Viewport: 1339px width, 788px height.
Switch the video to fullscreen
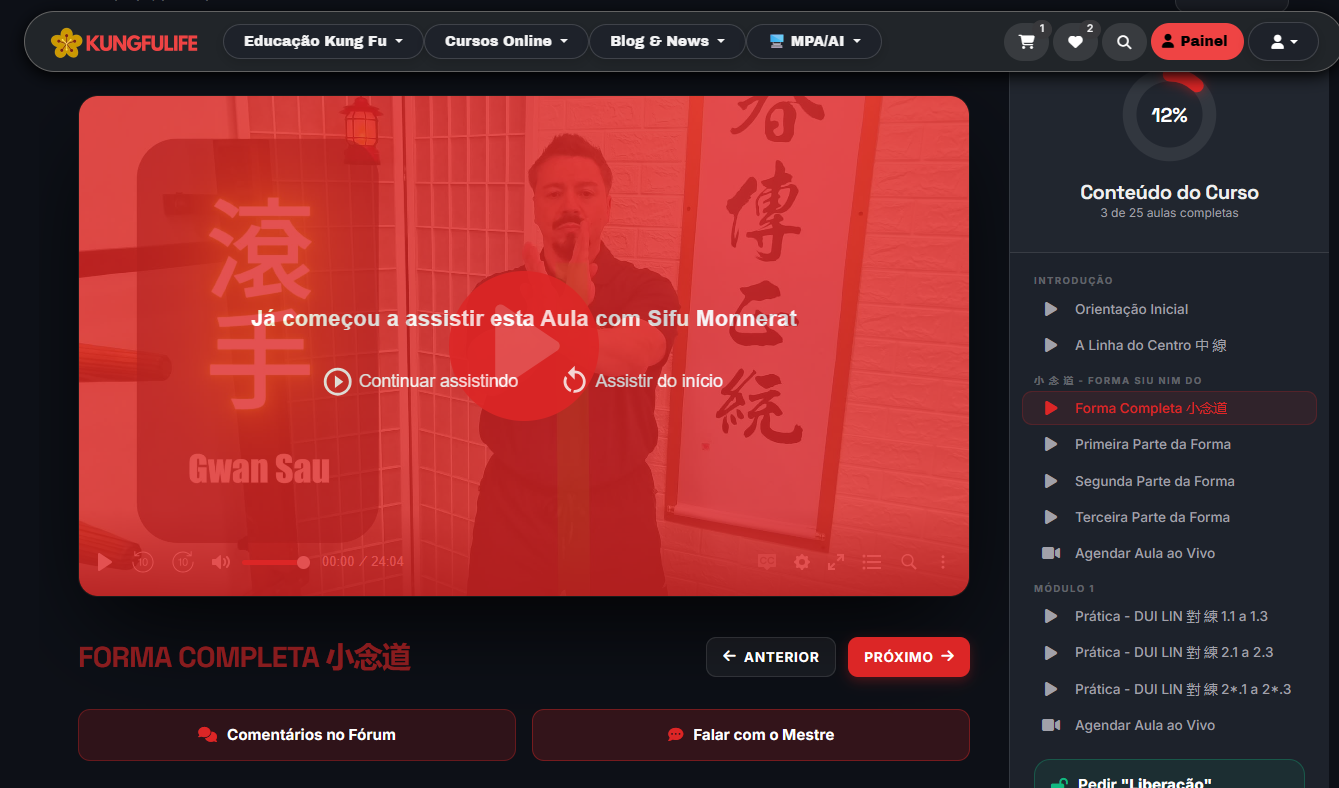tap(836, 562)
